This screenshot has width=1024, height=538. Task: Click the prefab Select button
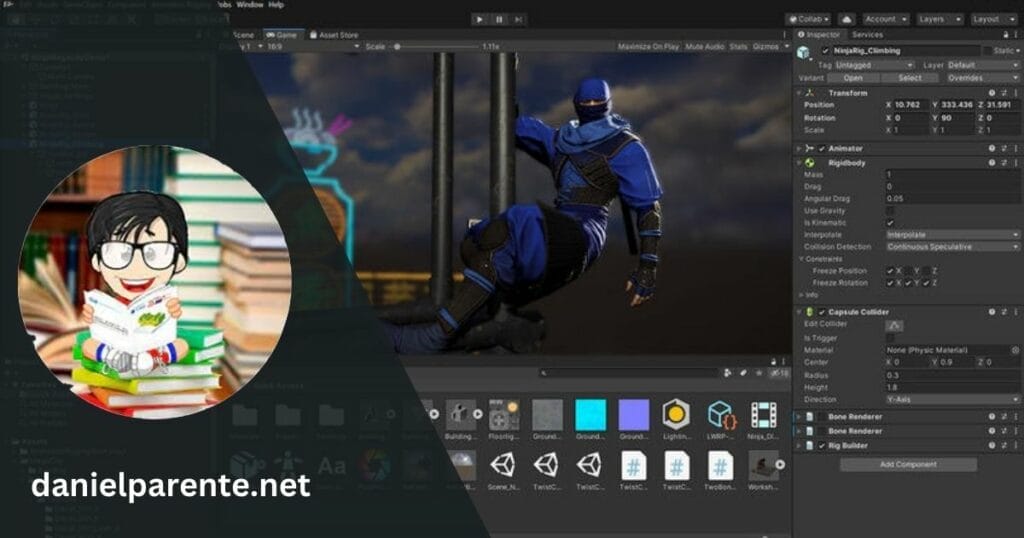pos(910,78)
